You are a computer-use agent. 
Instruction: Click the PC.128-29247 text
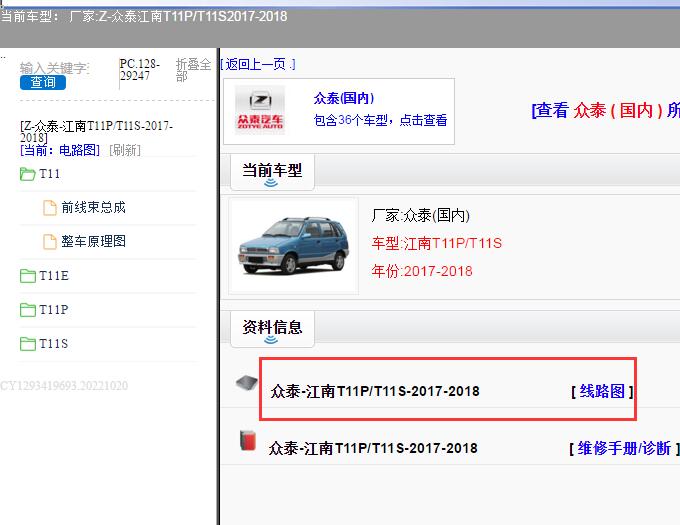pos(140,70)
